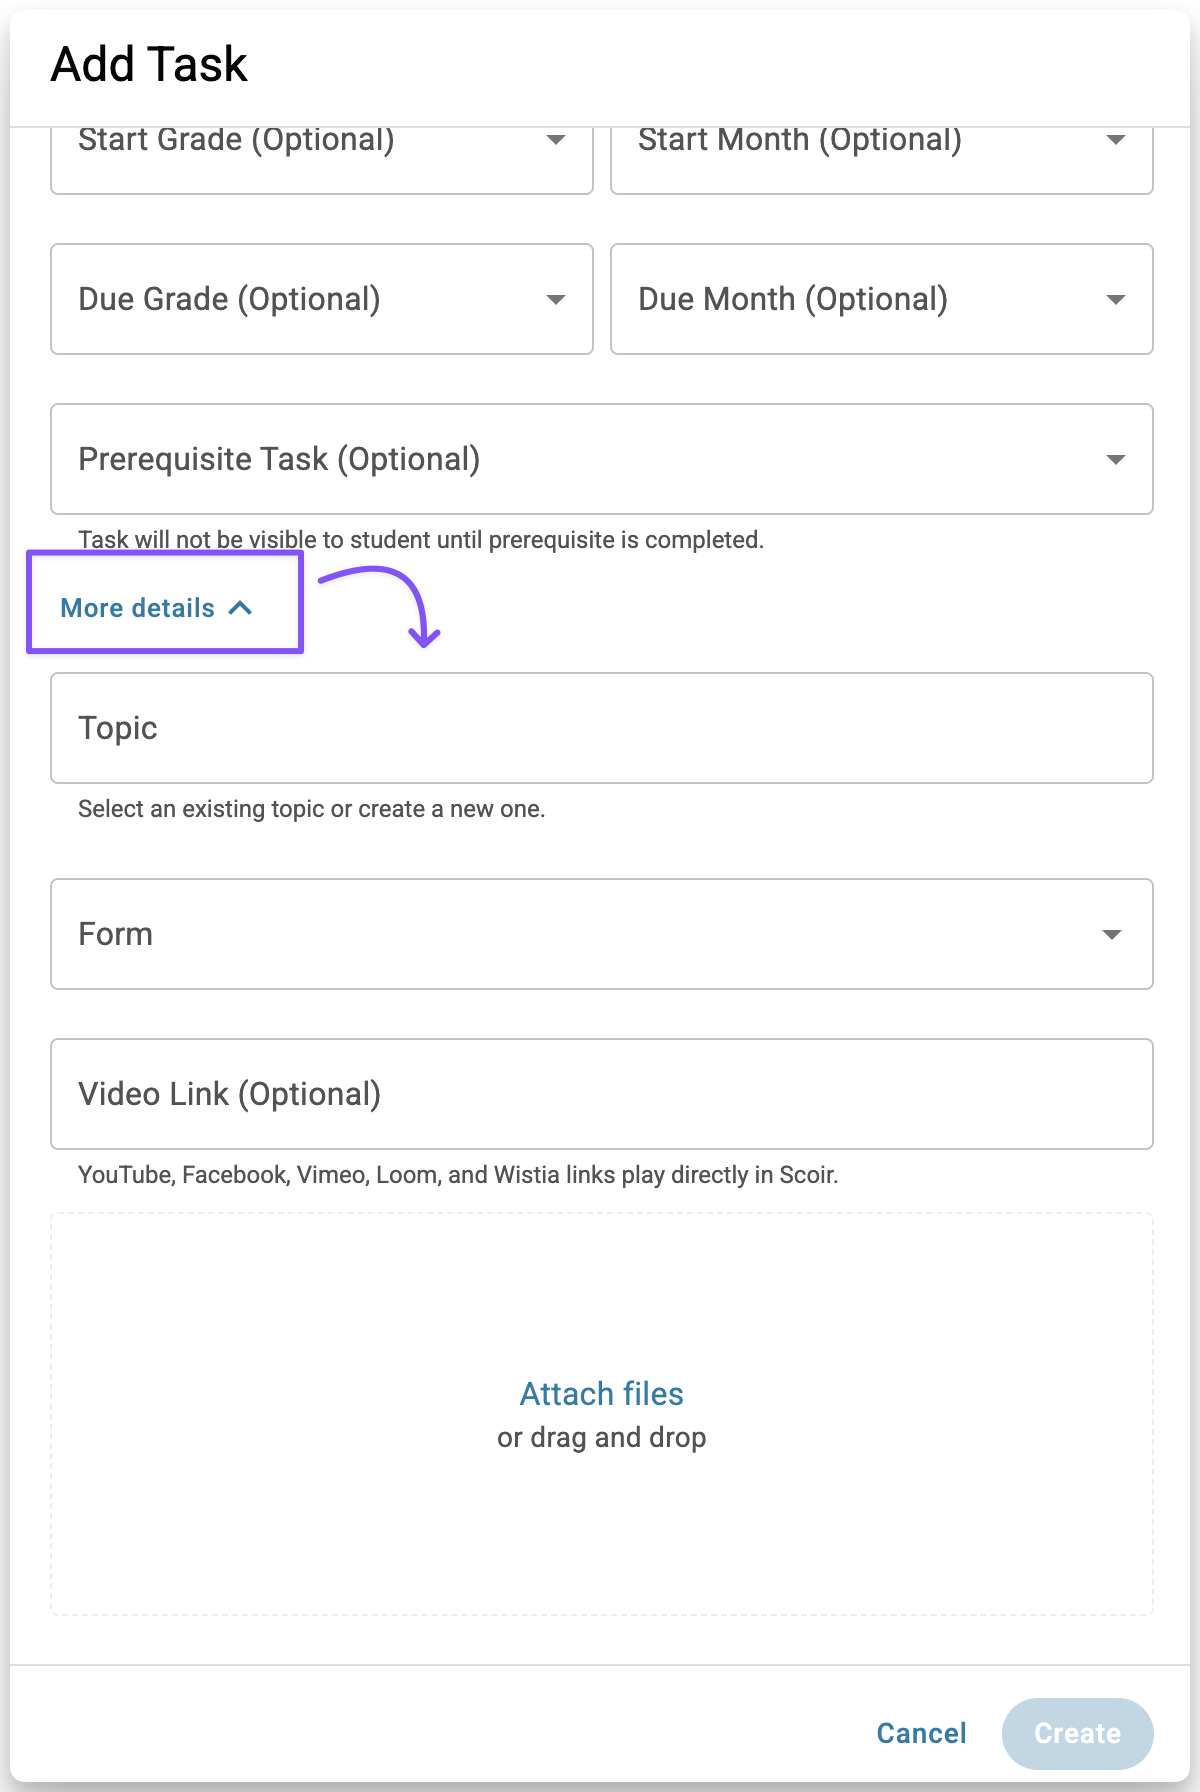Image resolution: width=1200 pixels, height=1792 pixels.
Task: Click the "or drag and drop" text
Action: point(601,1438)
